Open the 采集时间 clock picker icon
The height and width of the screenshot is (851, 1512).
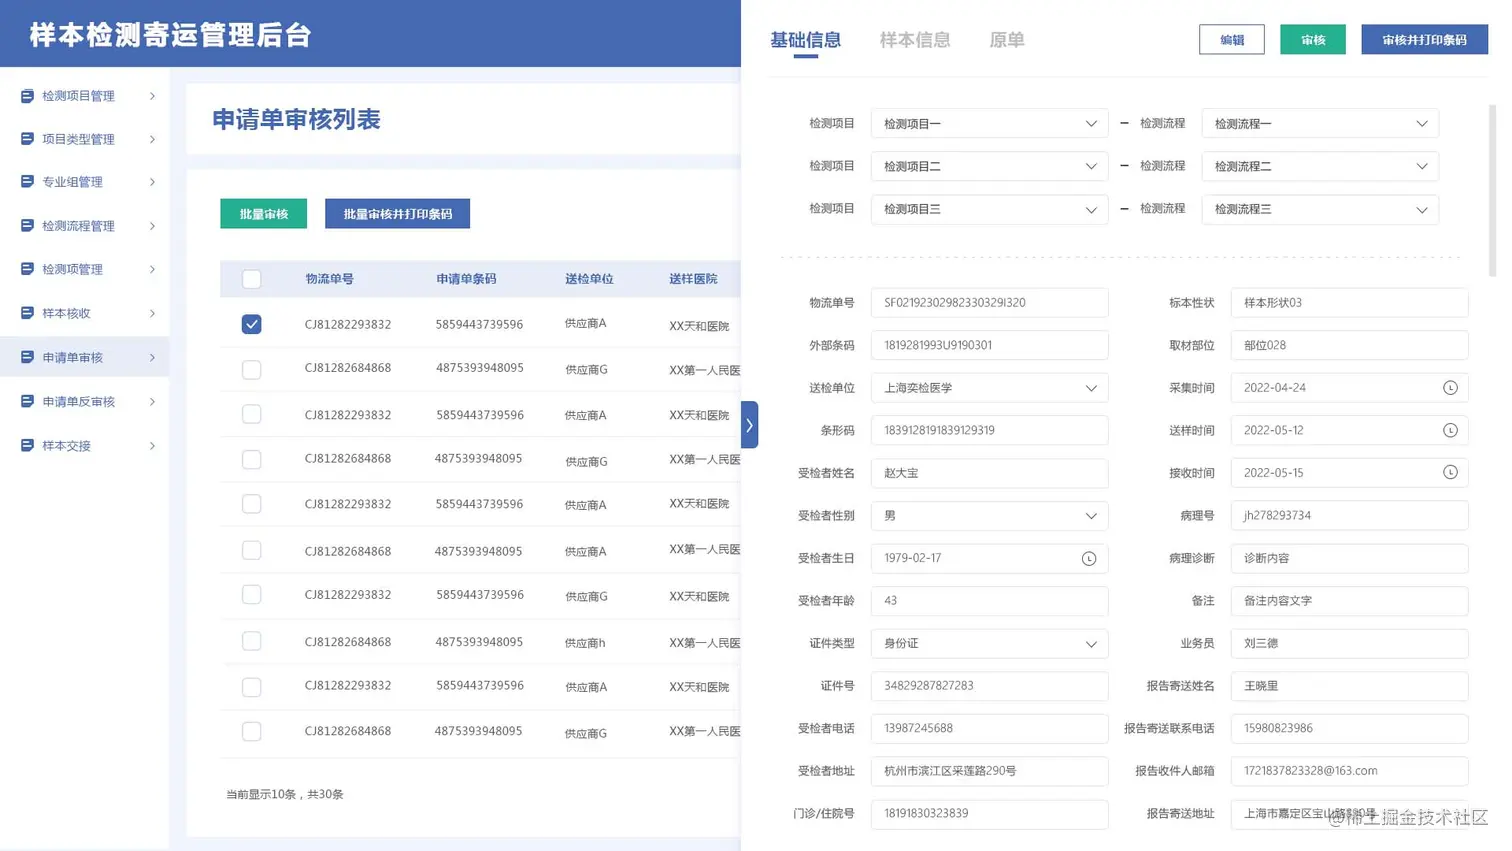1450,388
